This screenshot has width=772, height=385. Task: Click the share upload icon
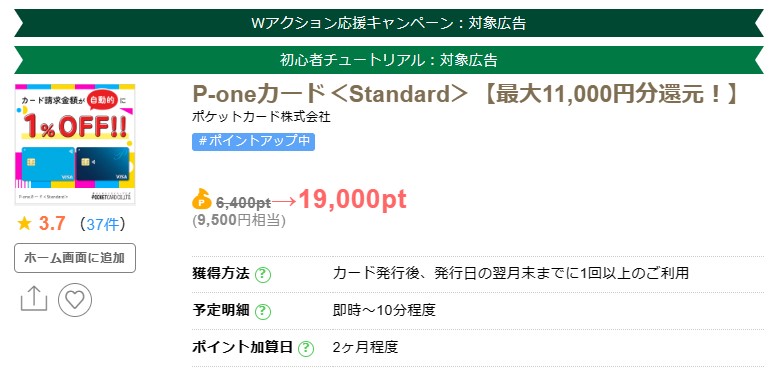[34, 299]
